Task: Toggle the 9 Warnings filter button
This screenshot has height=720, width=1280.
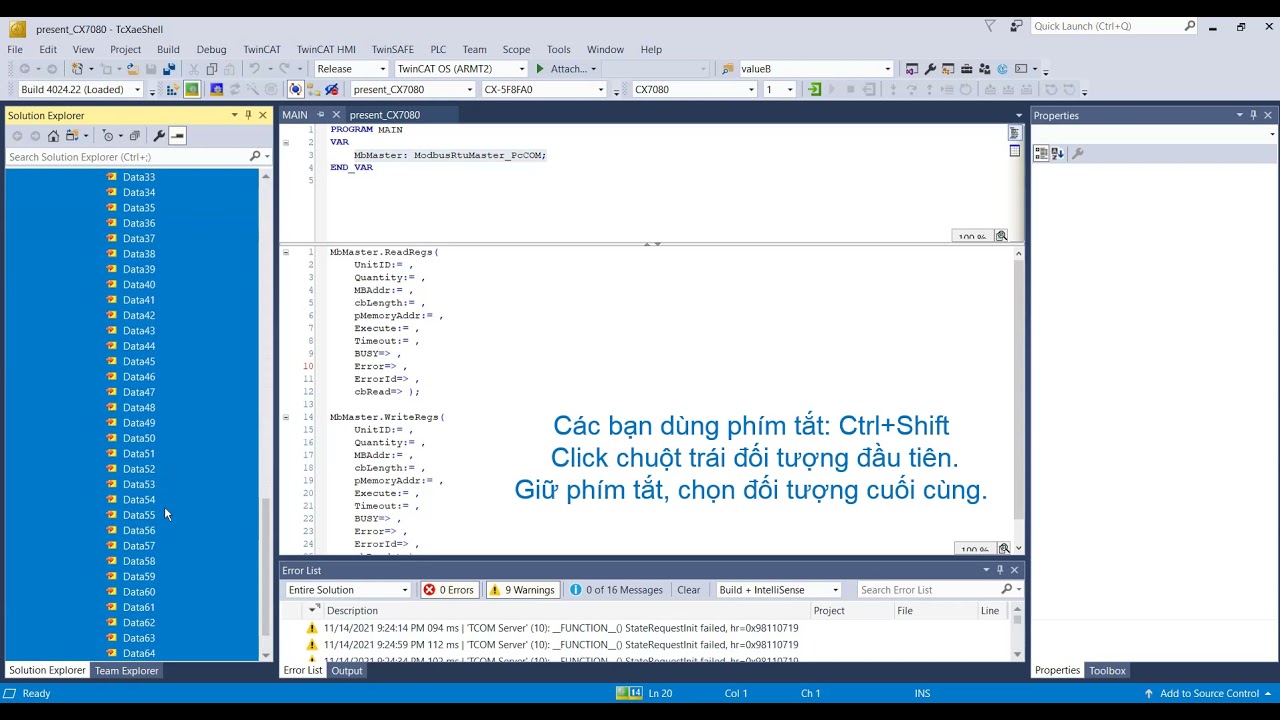Action: coord(521,590)
